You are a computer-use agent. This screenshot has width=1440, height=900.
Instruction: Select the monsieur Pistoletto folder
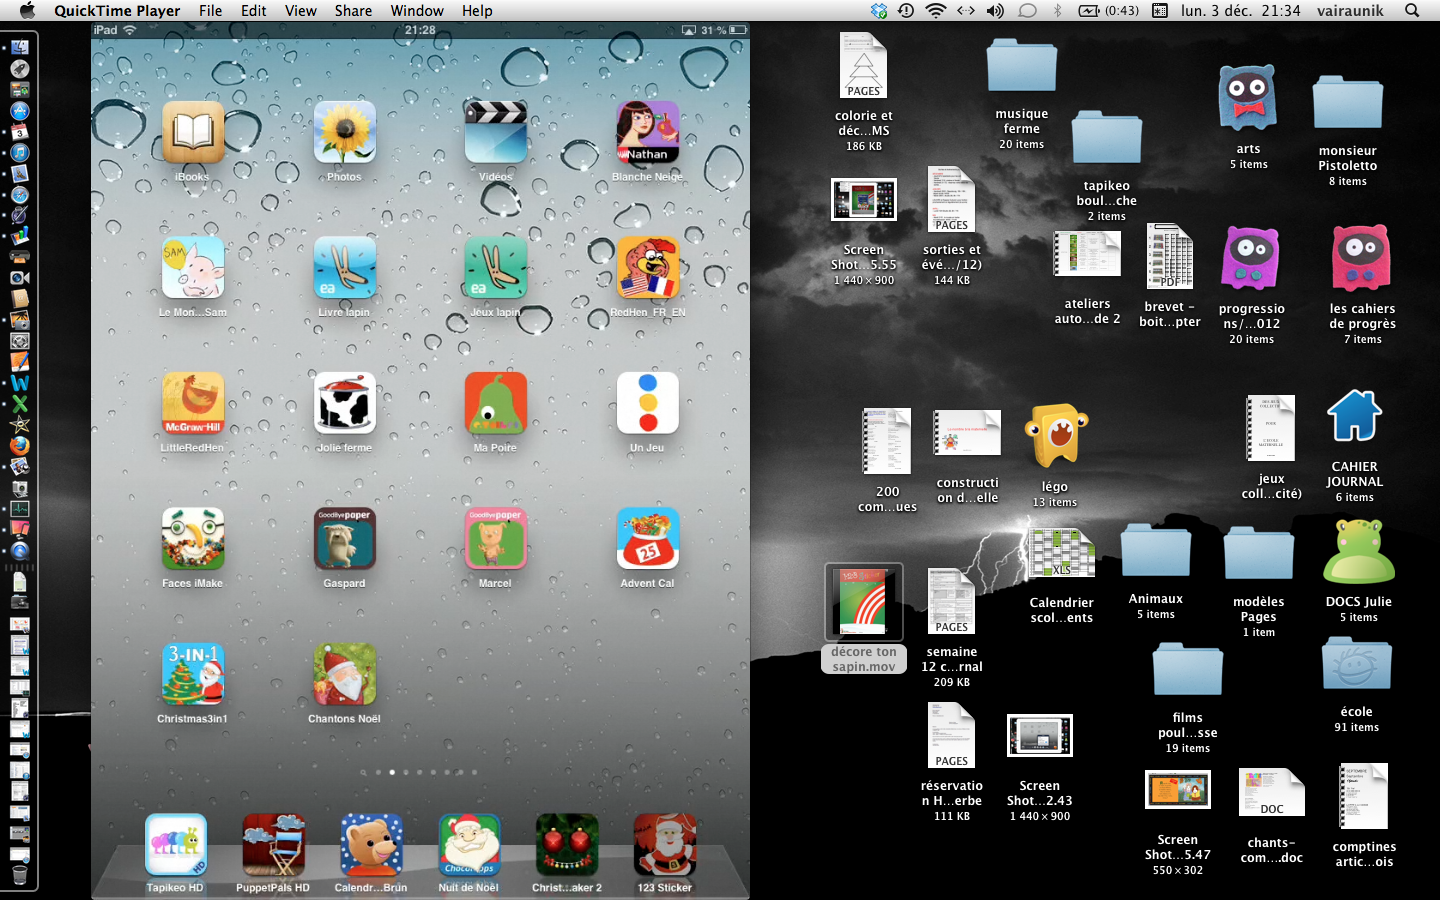click(x=1347, y=102)
